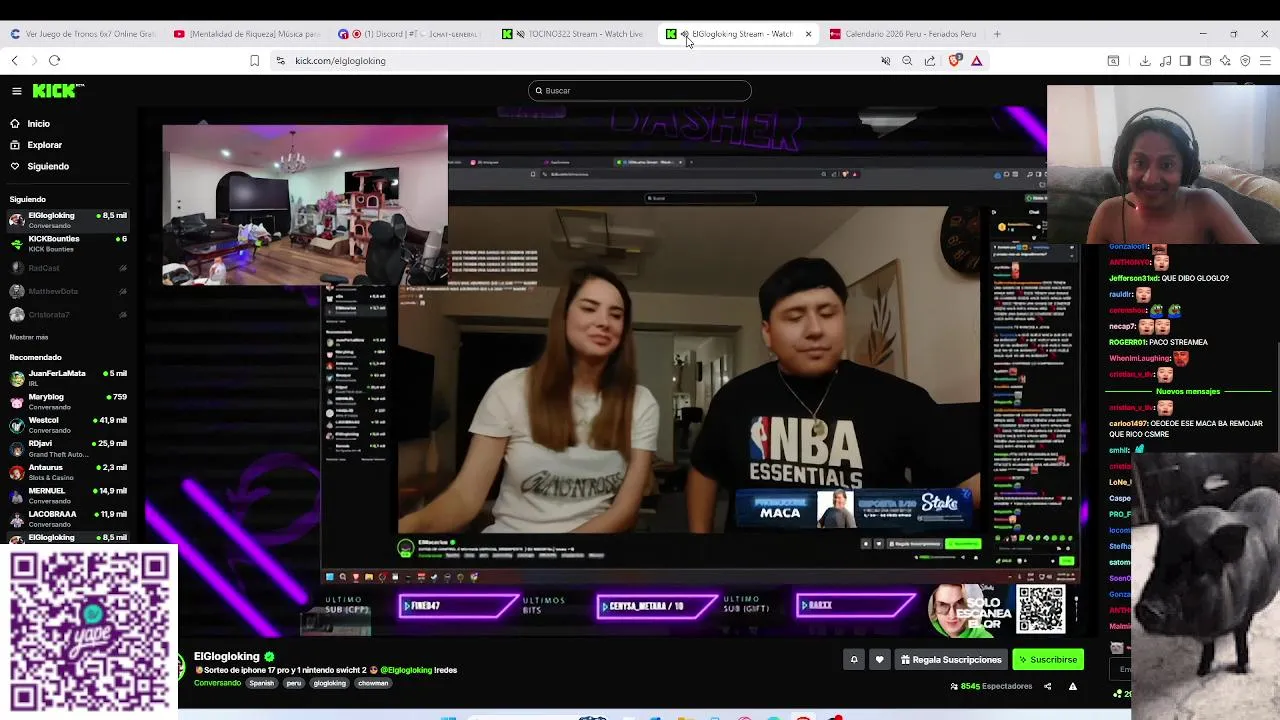Screen dimensions: 1280x720
Task: Click Regala Suscripciones button
Action: (x=951, y=660)
